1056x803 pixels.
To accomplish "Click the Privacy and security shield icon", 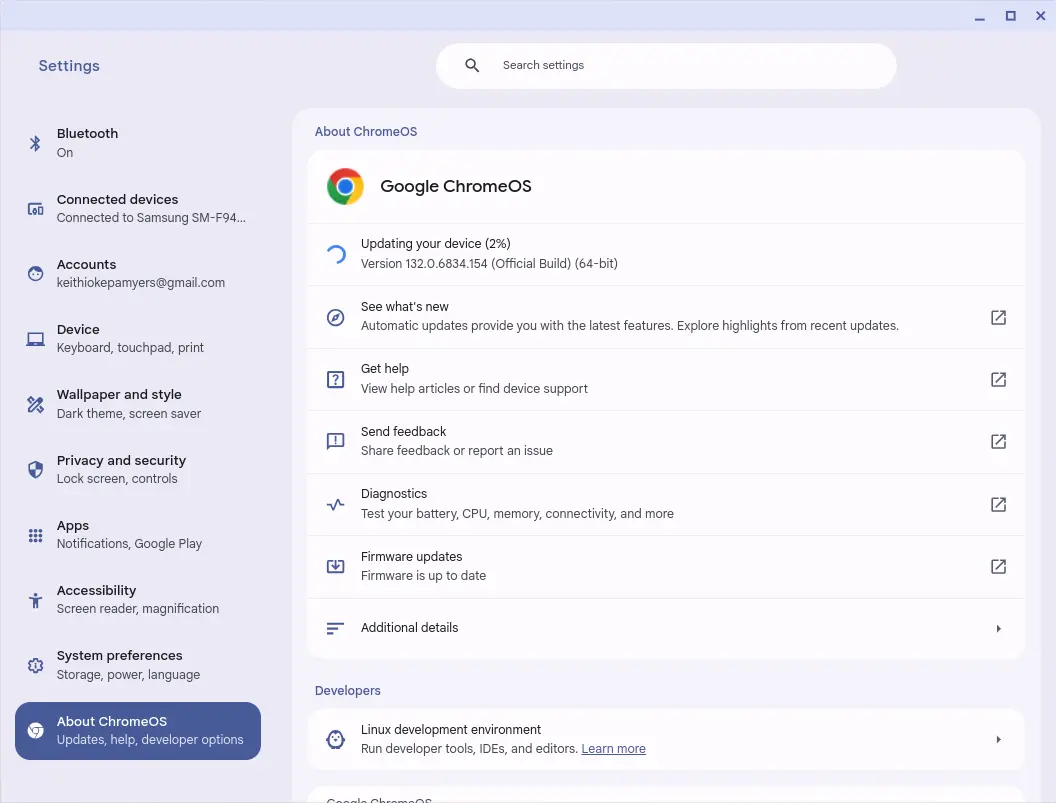I will pos(35,470).
